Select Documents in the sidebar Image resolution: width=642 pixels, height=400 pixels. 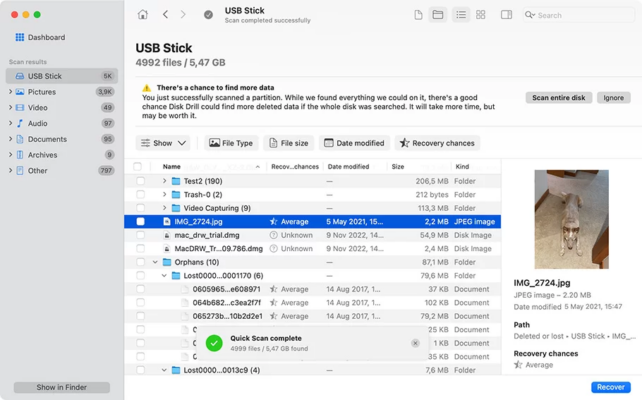[47, 139]
